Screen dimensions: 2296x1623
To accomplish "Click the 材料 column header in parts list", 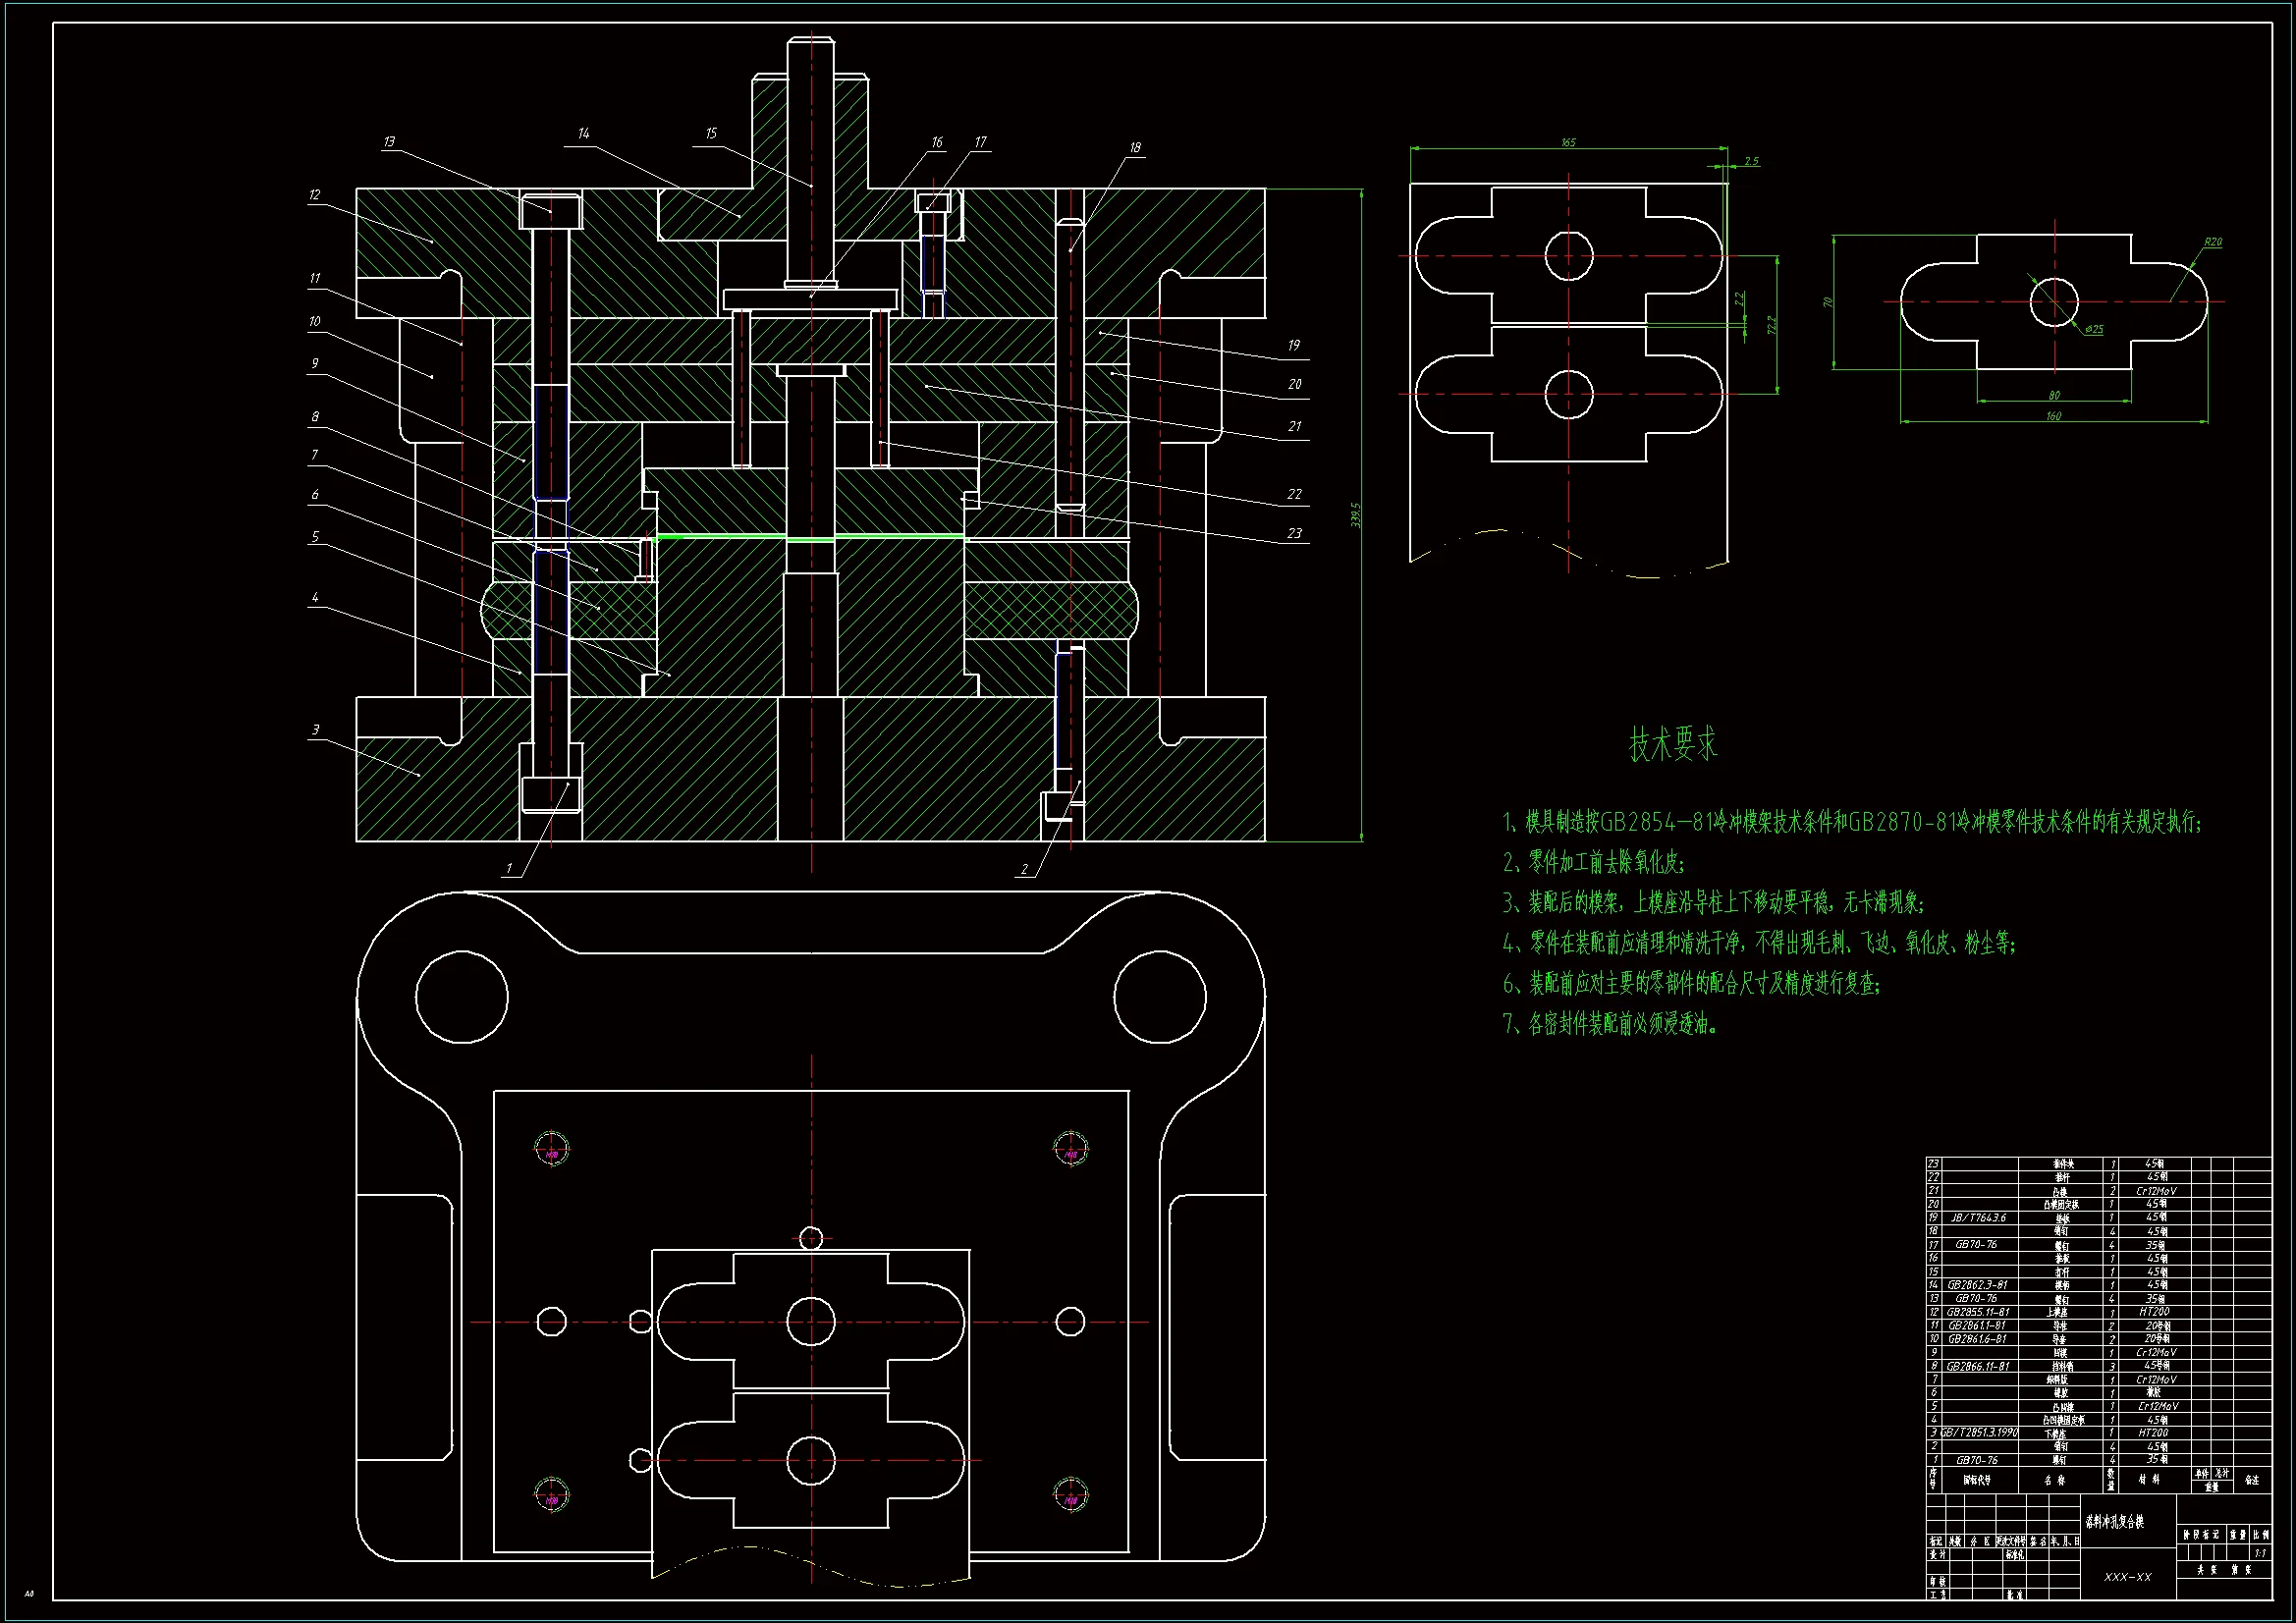I will (x=2148, y=1479).
